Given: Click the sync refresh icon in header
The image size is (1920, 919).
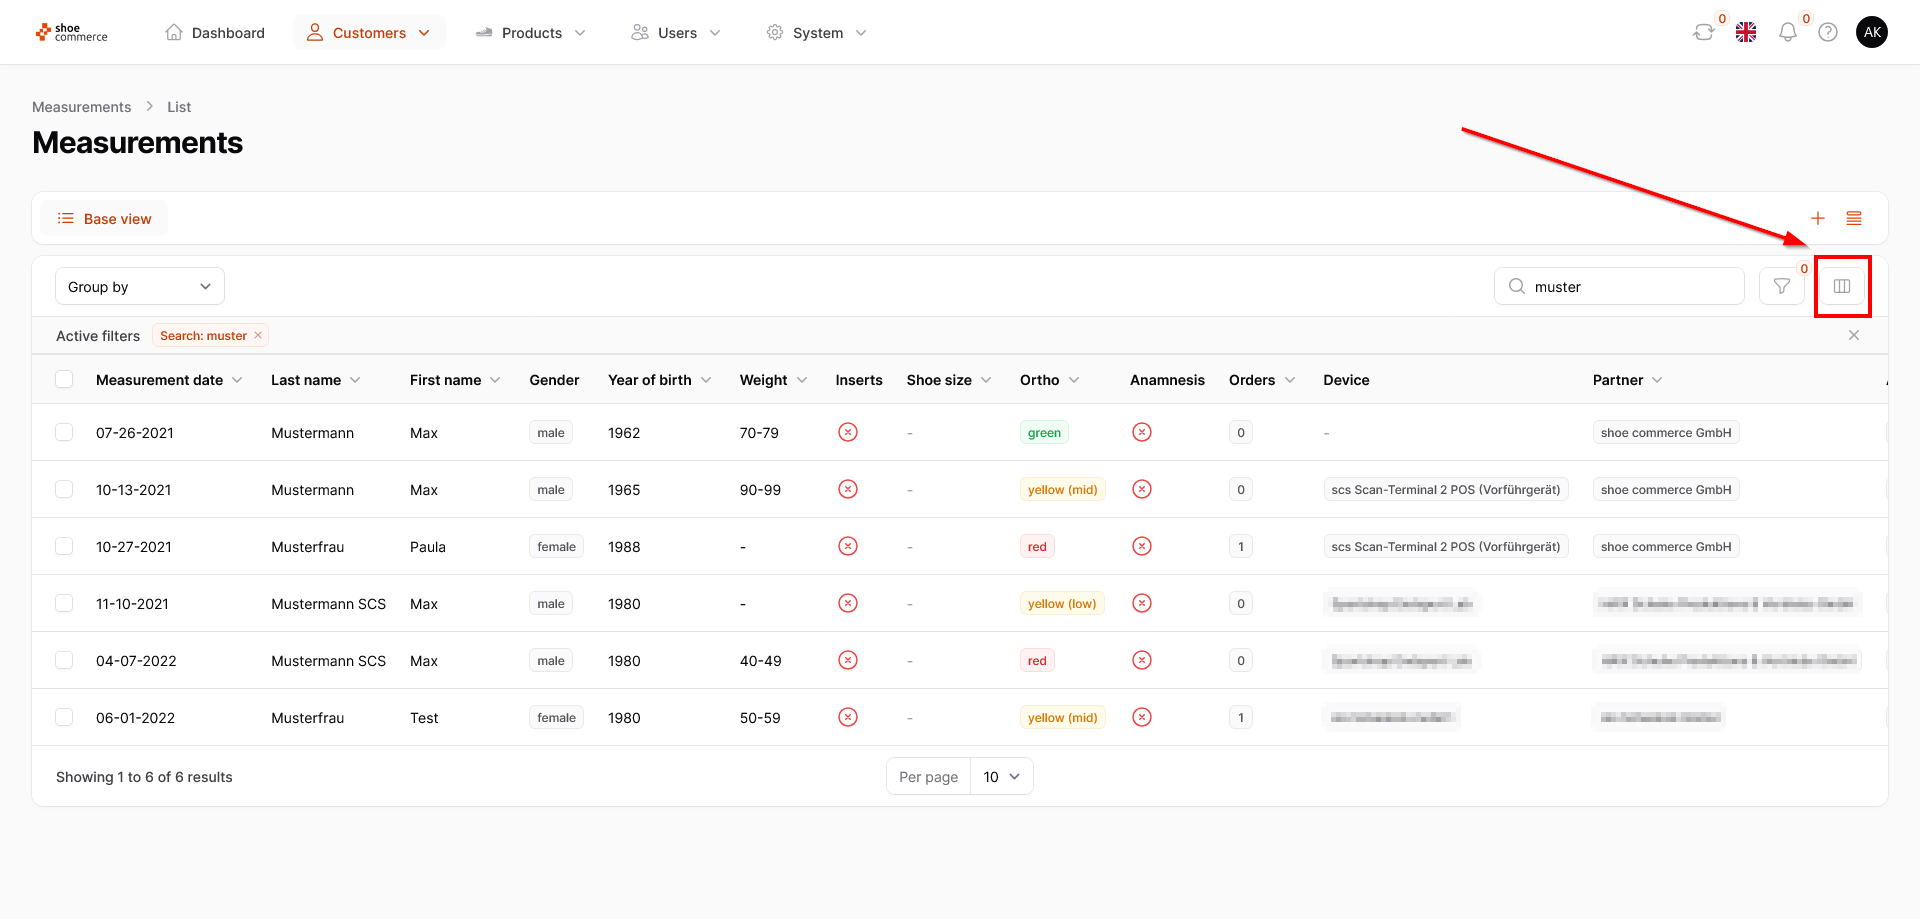Looking at the screenshot, I should [1703, 32].
